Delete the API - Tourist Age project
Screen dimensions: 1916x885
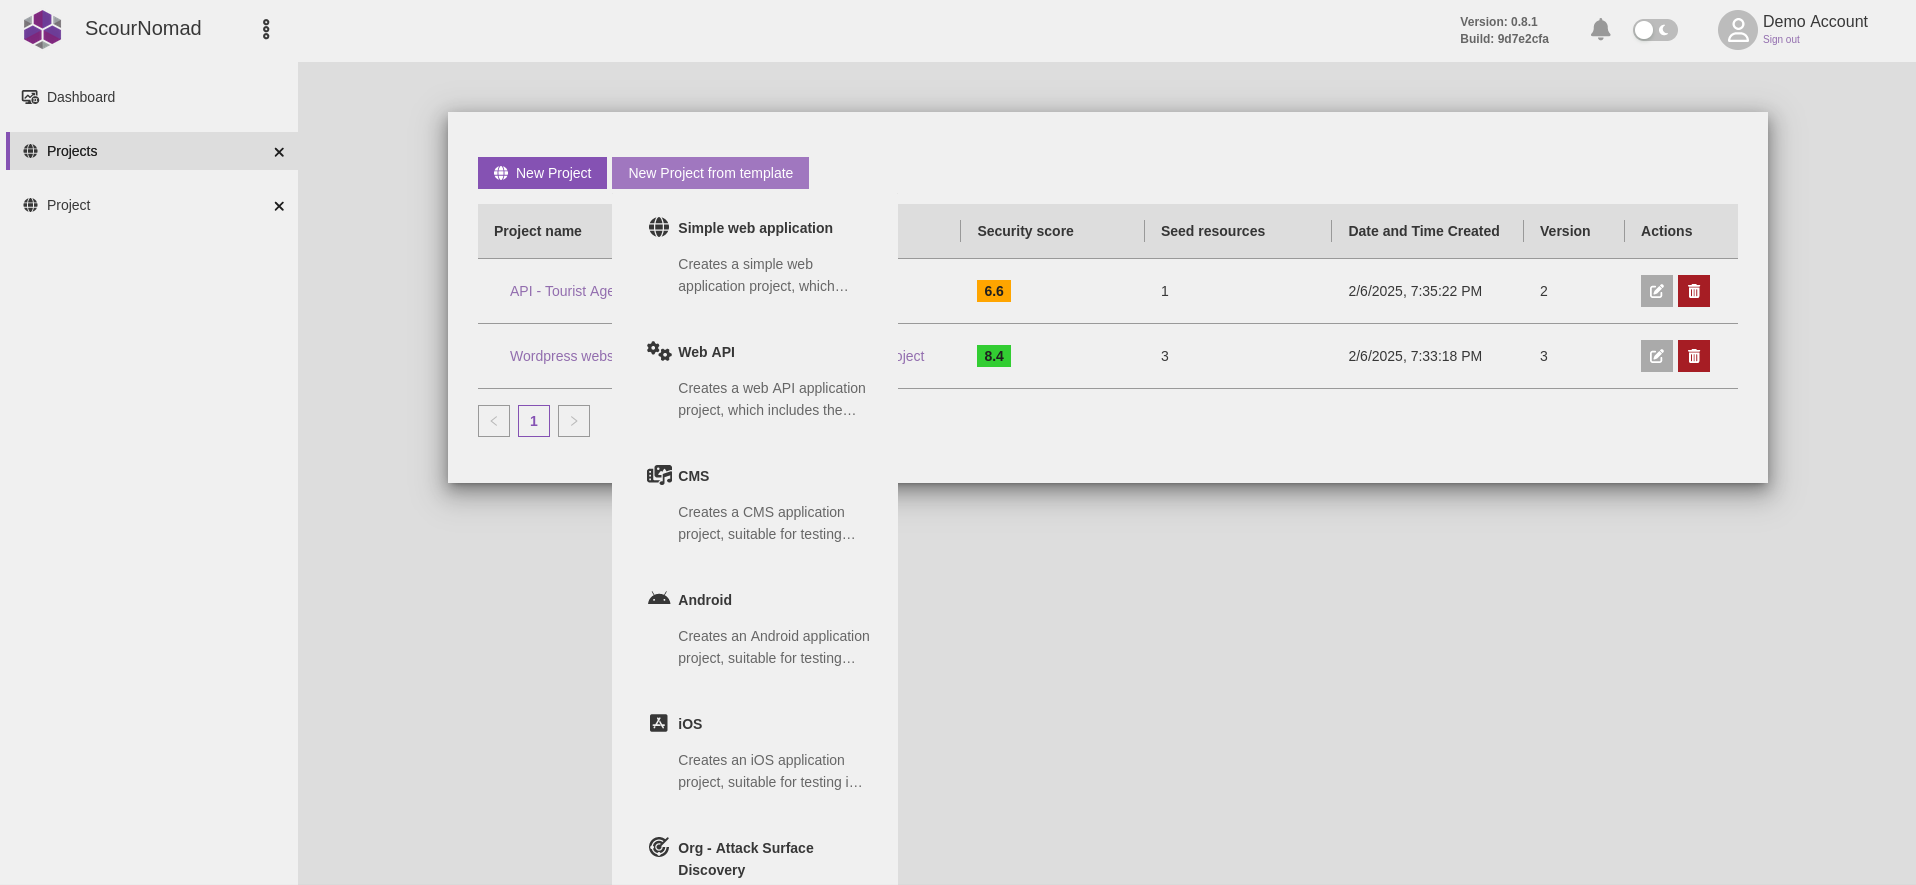click(x=1694, y=291)
